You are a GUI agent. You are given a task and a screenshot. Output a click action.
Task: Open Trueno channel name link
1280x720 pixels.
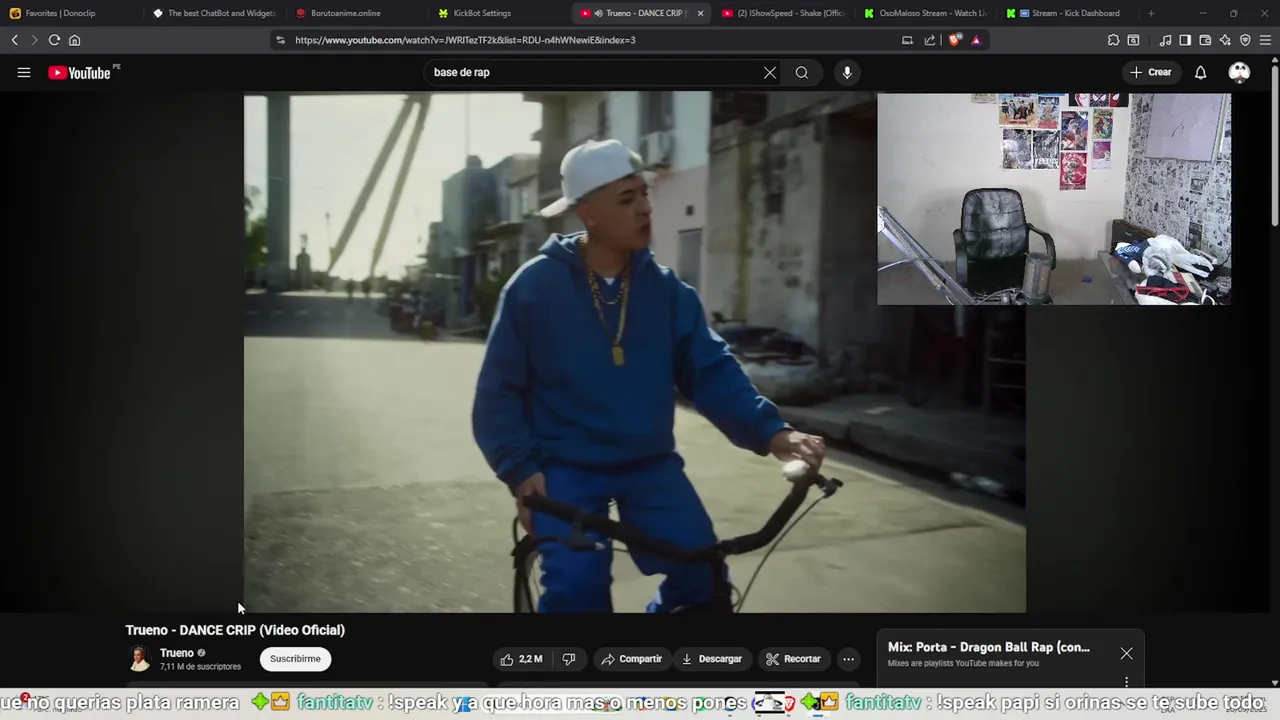(x=177, y=653)
